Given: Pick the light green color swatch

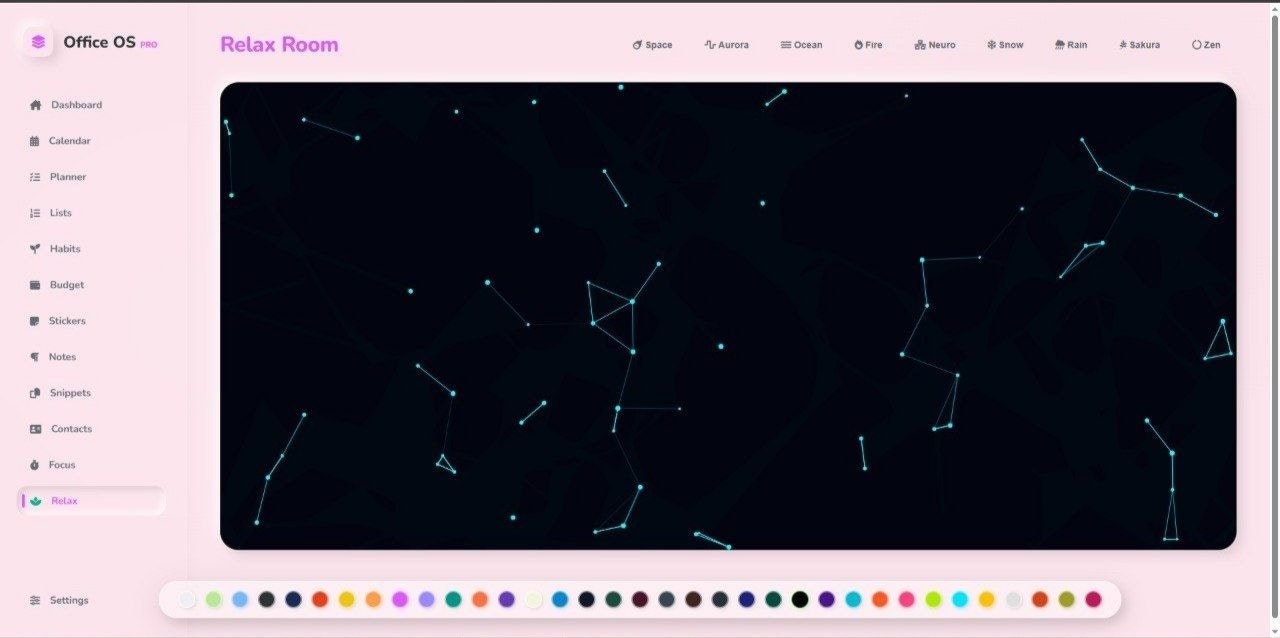Looking at the screenshot, I should (213, 600).
